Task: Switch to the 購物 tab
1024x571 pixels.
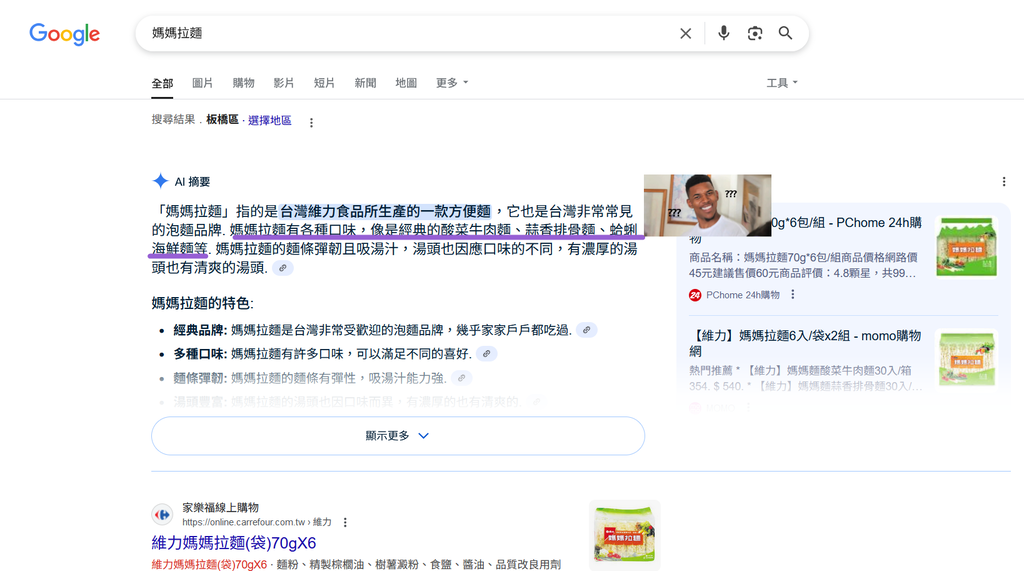Action: coord(243,83)
